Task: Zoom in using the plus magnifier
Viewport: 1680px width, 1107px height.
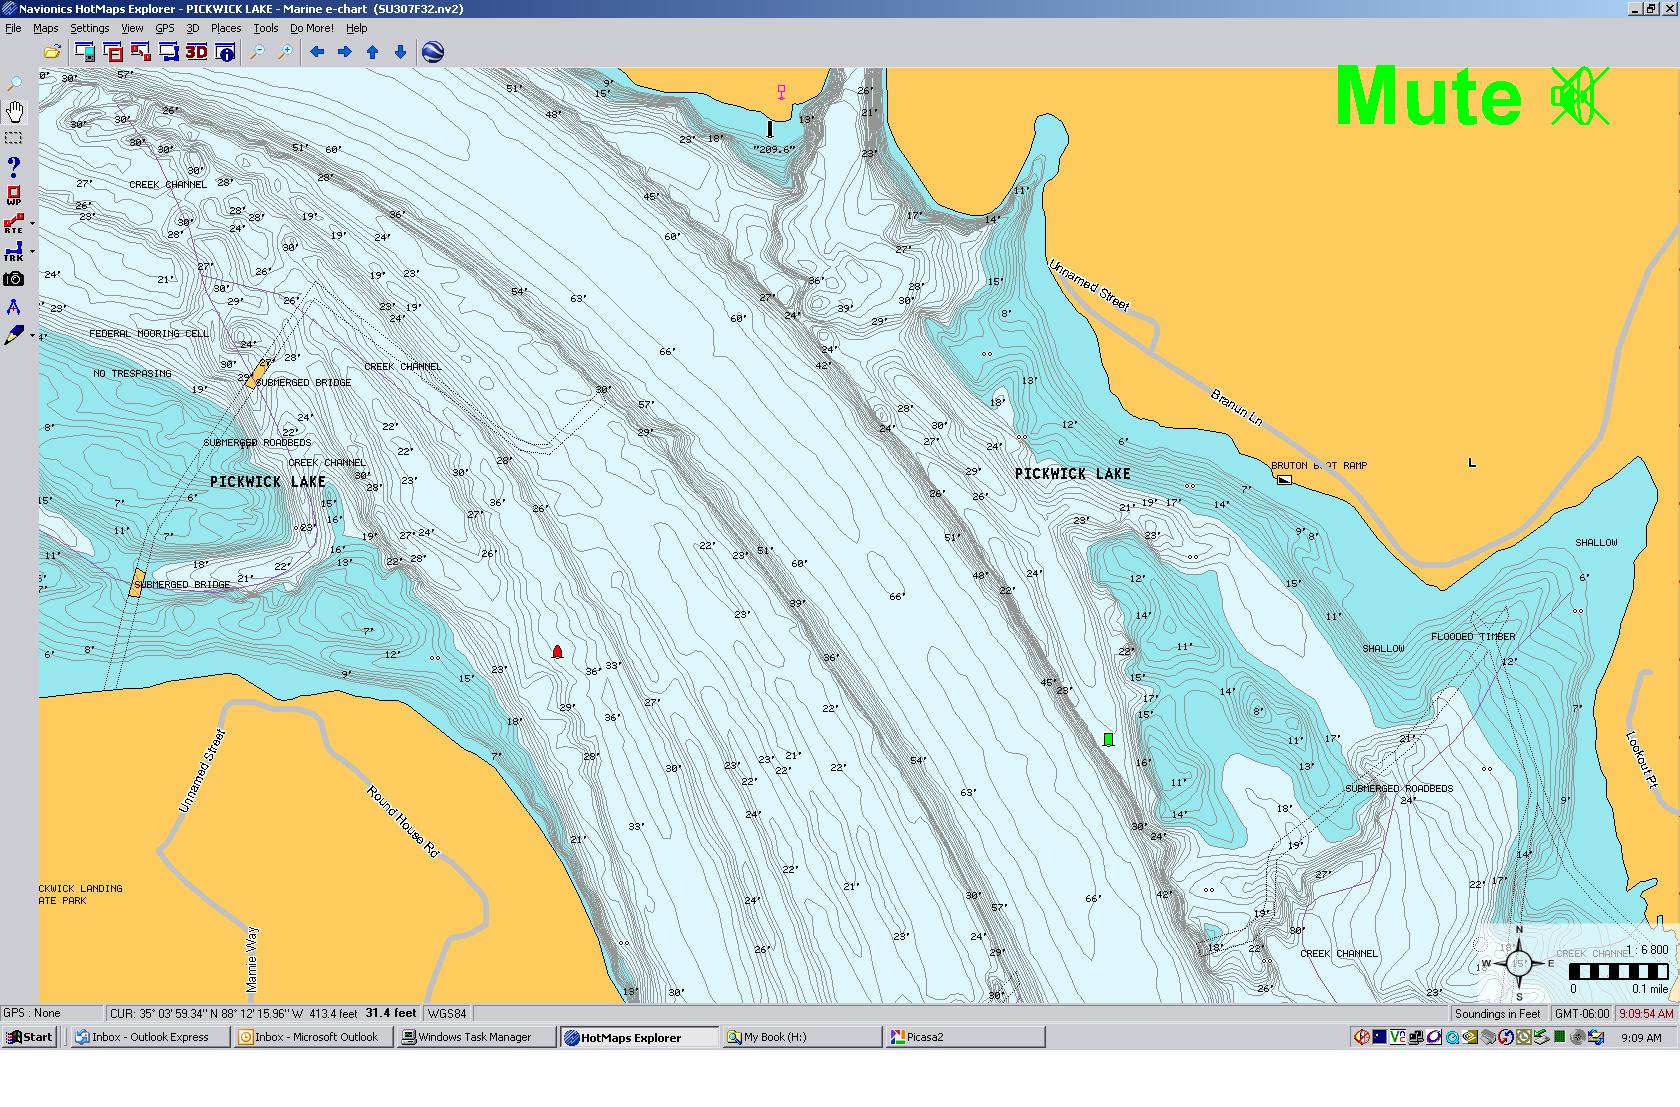Action: 285,52
